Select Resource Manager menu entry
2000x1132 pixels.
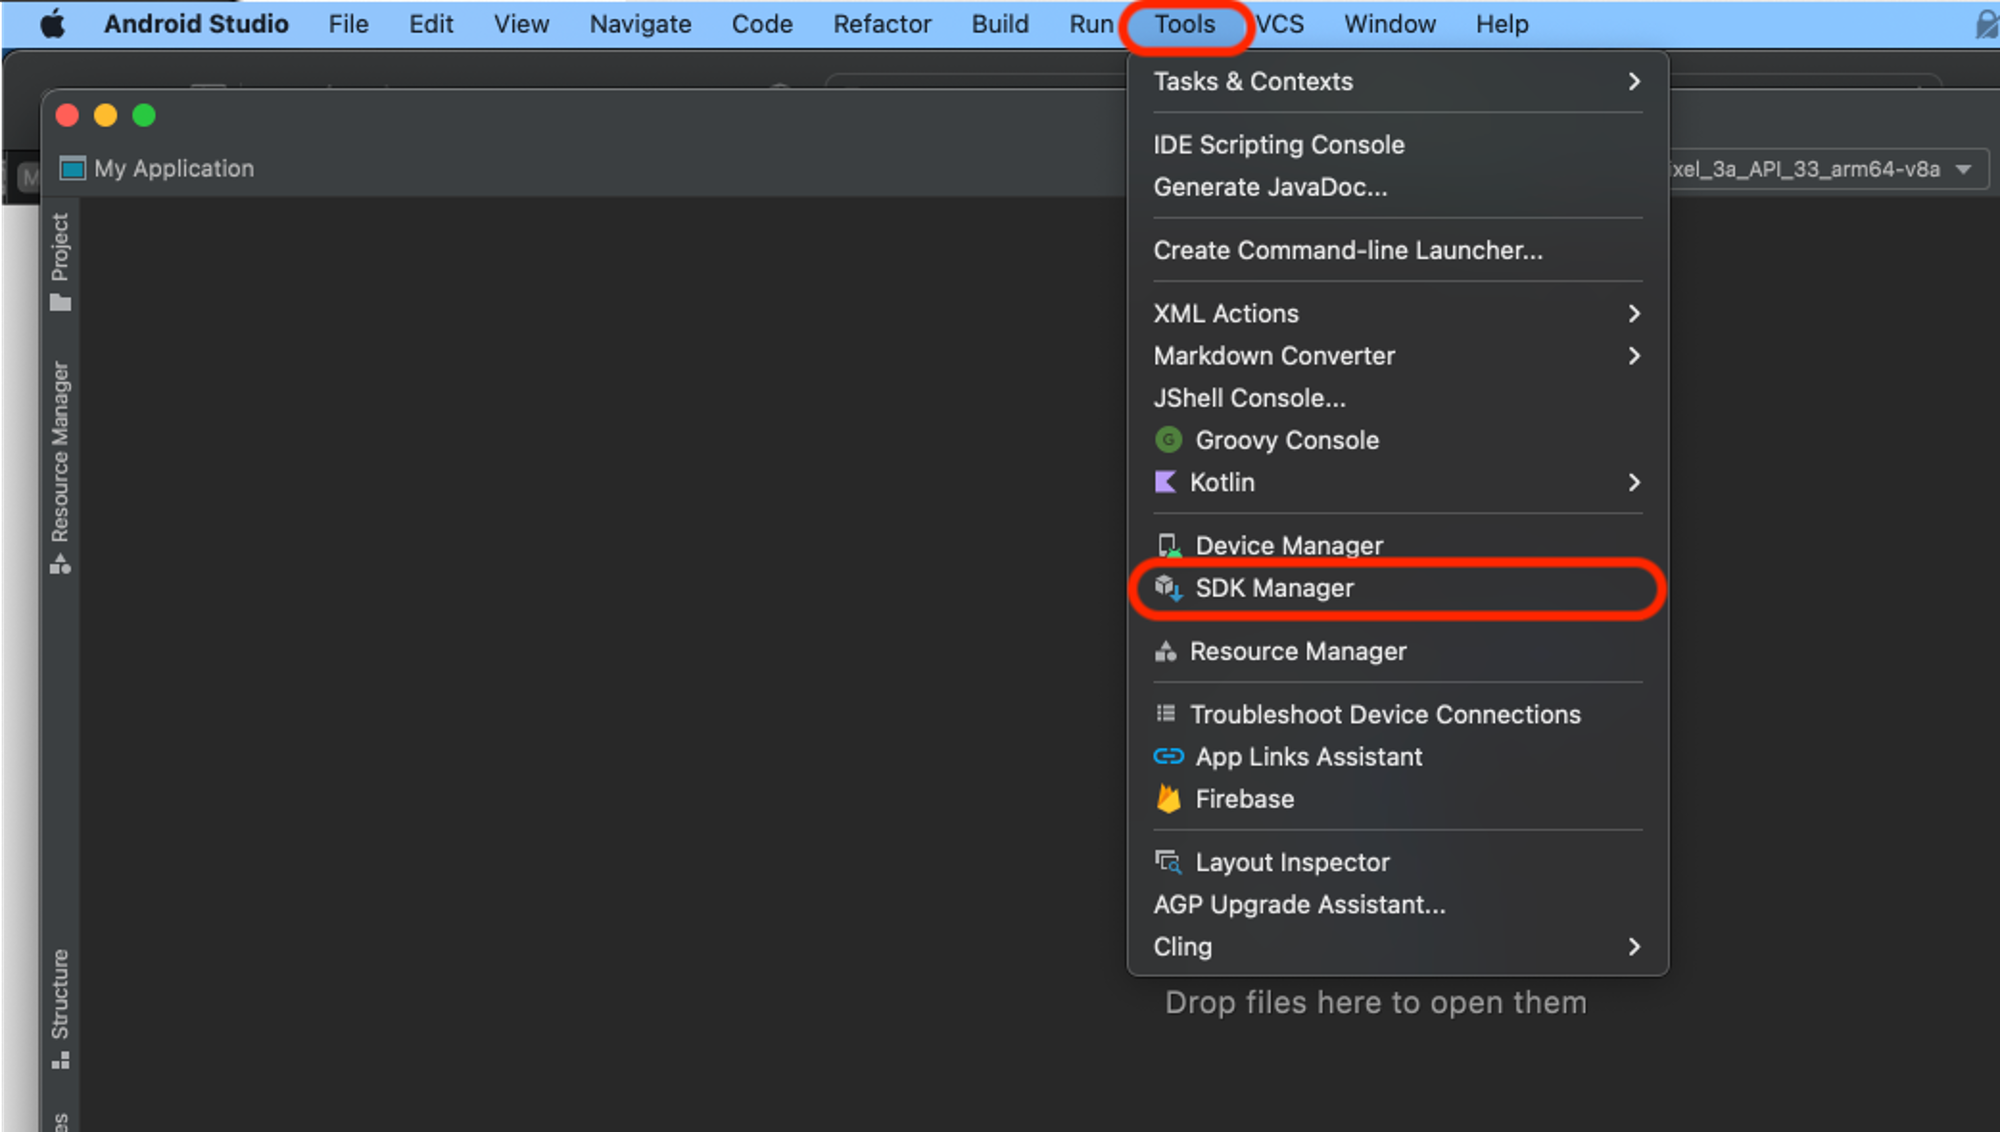(1398, 651)
